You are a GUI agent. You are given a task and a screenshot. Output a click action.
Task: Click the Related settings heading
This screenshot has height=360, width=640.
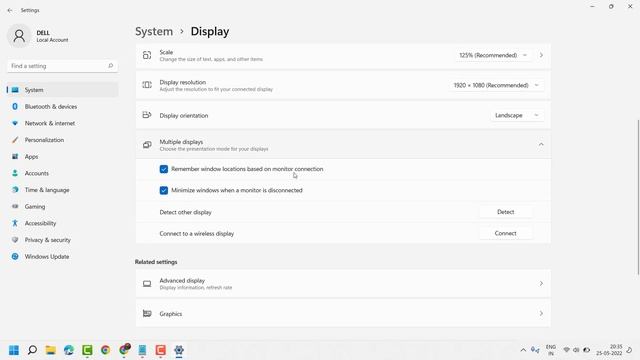point(156,262)
